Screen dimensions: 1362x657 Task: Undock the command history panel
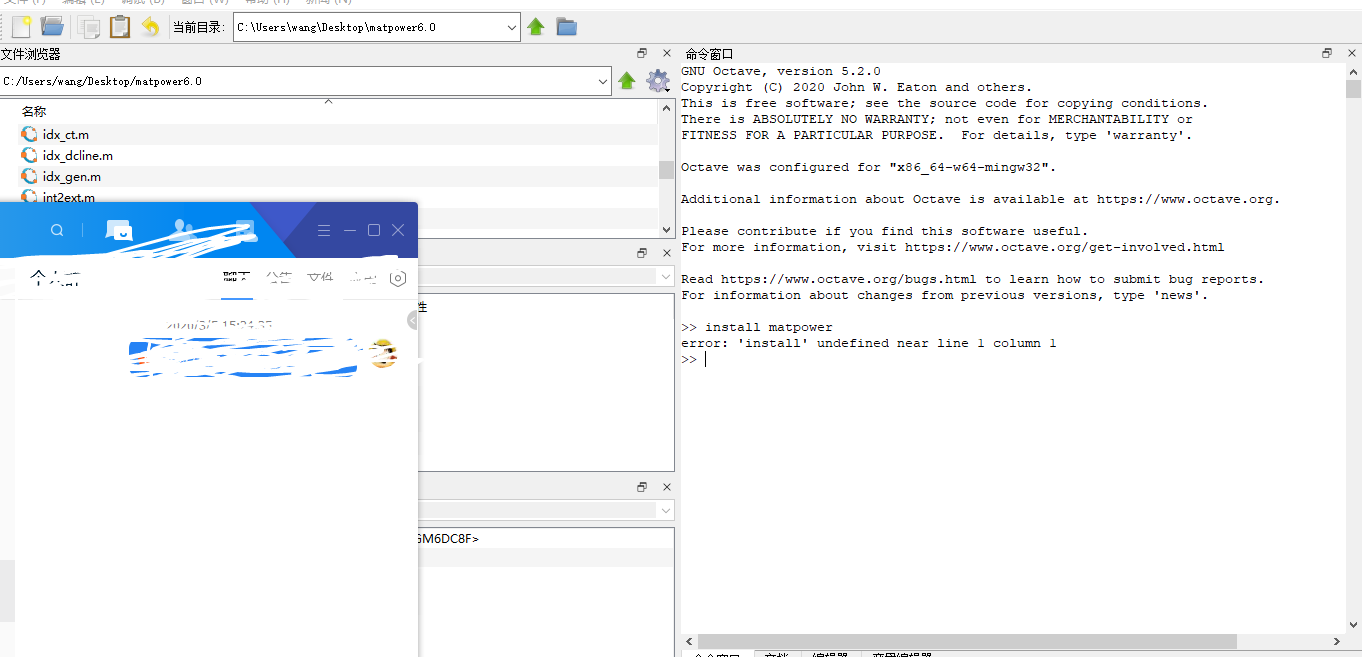tap(642, 487)
